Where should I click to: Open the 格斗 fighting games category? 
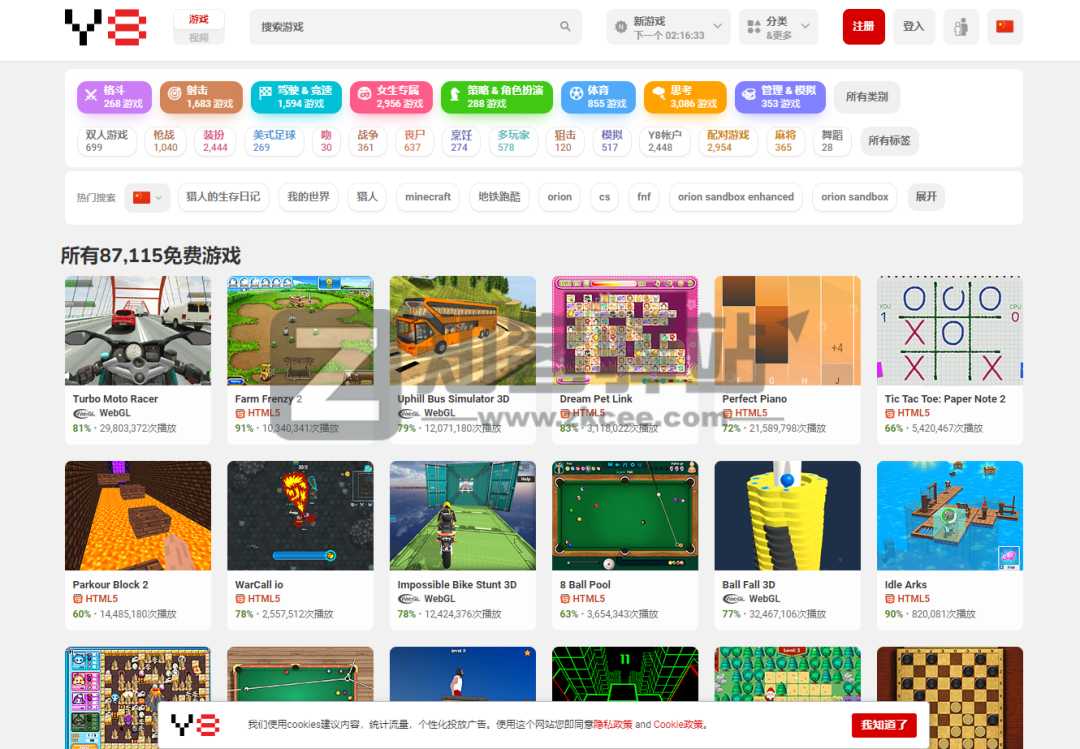pyautogui.click(x=114, y=97)
